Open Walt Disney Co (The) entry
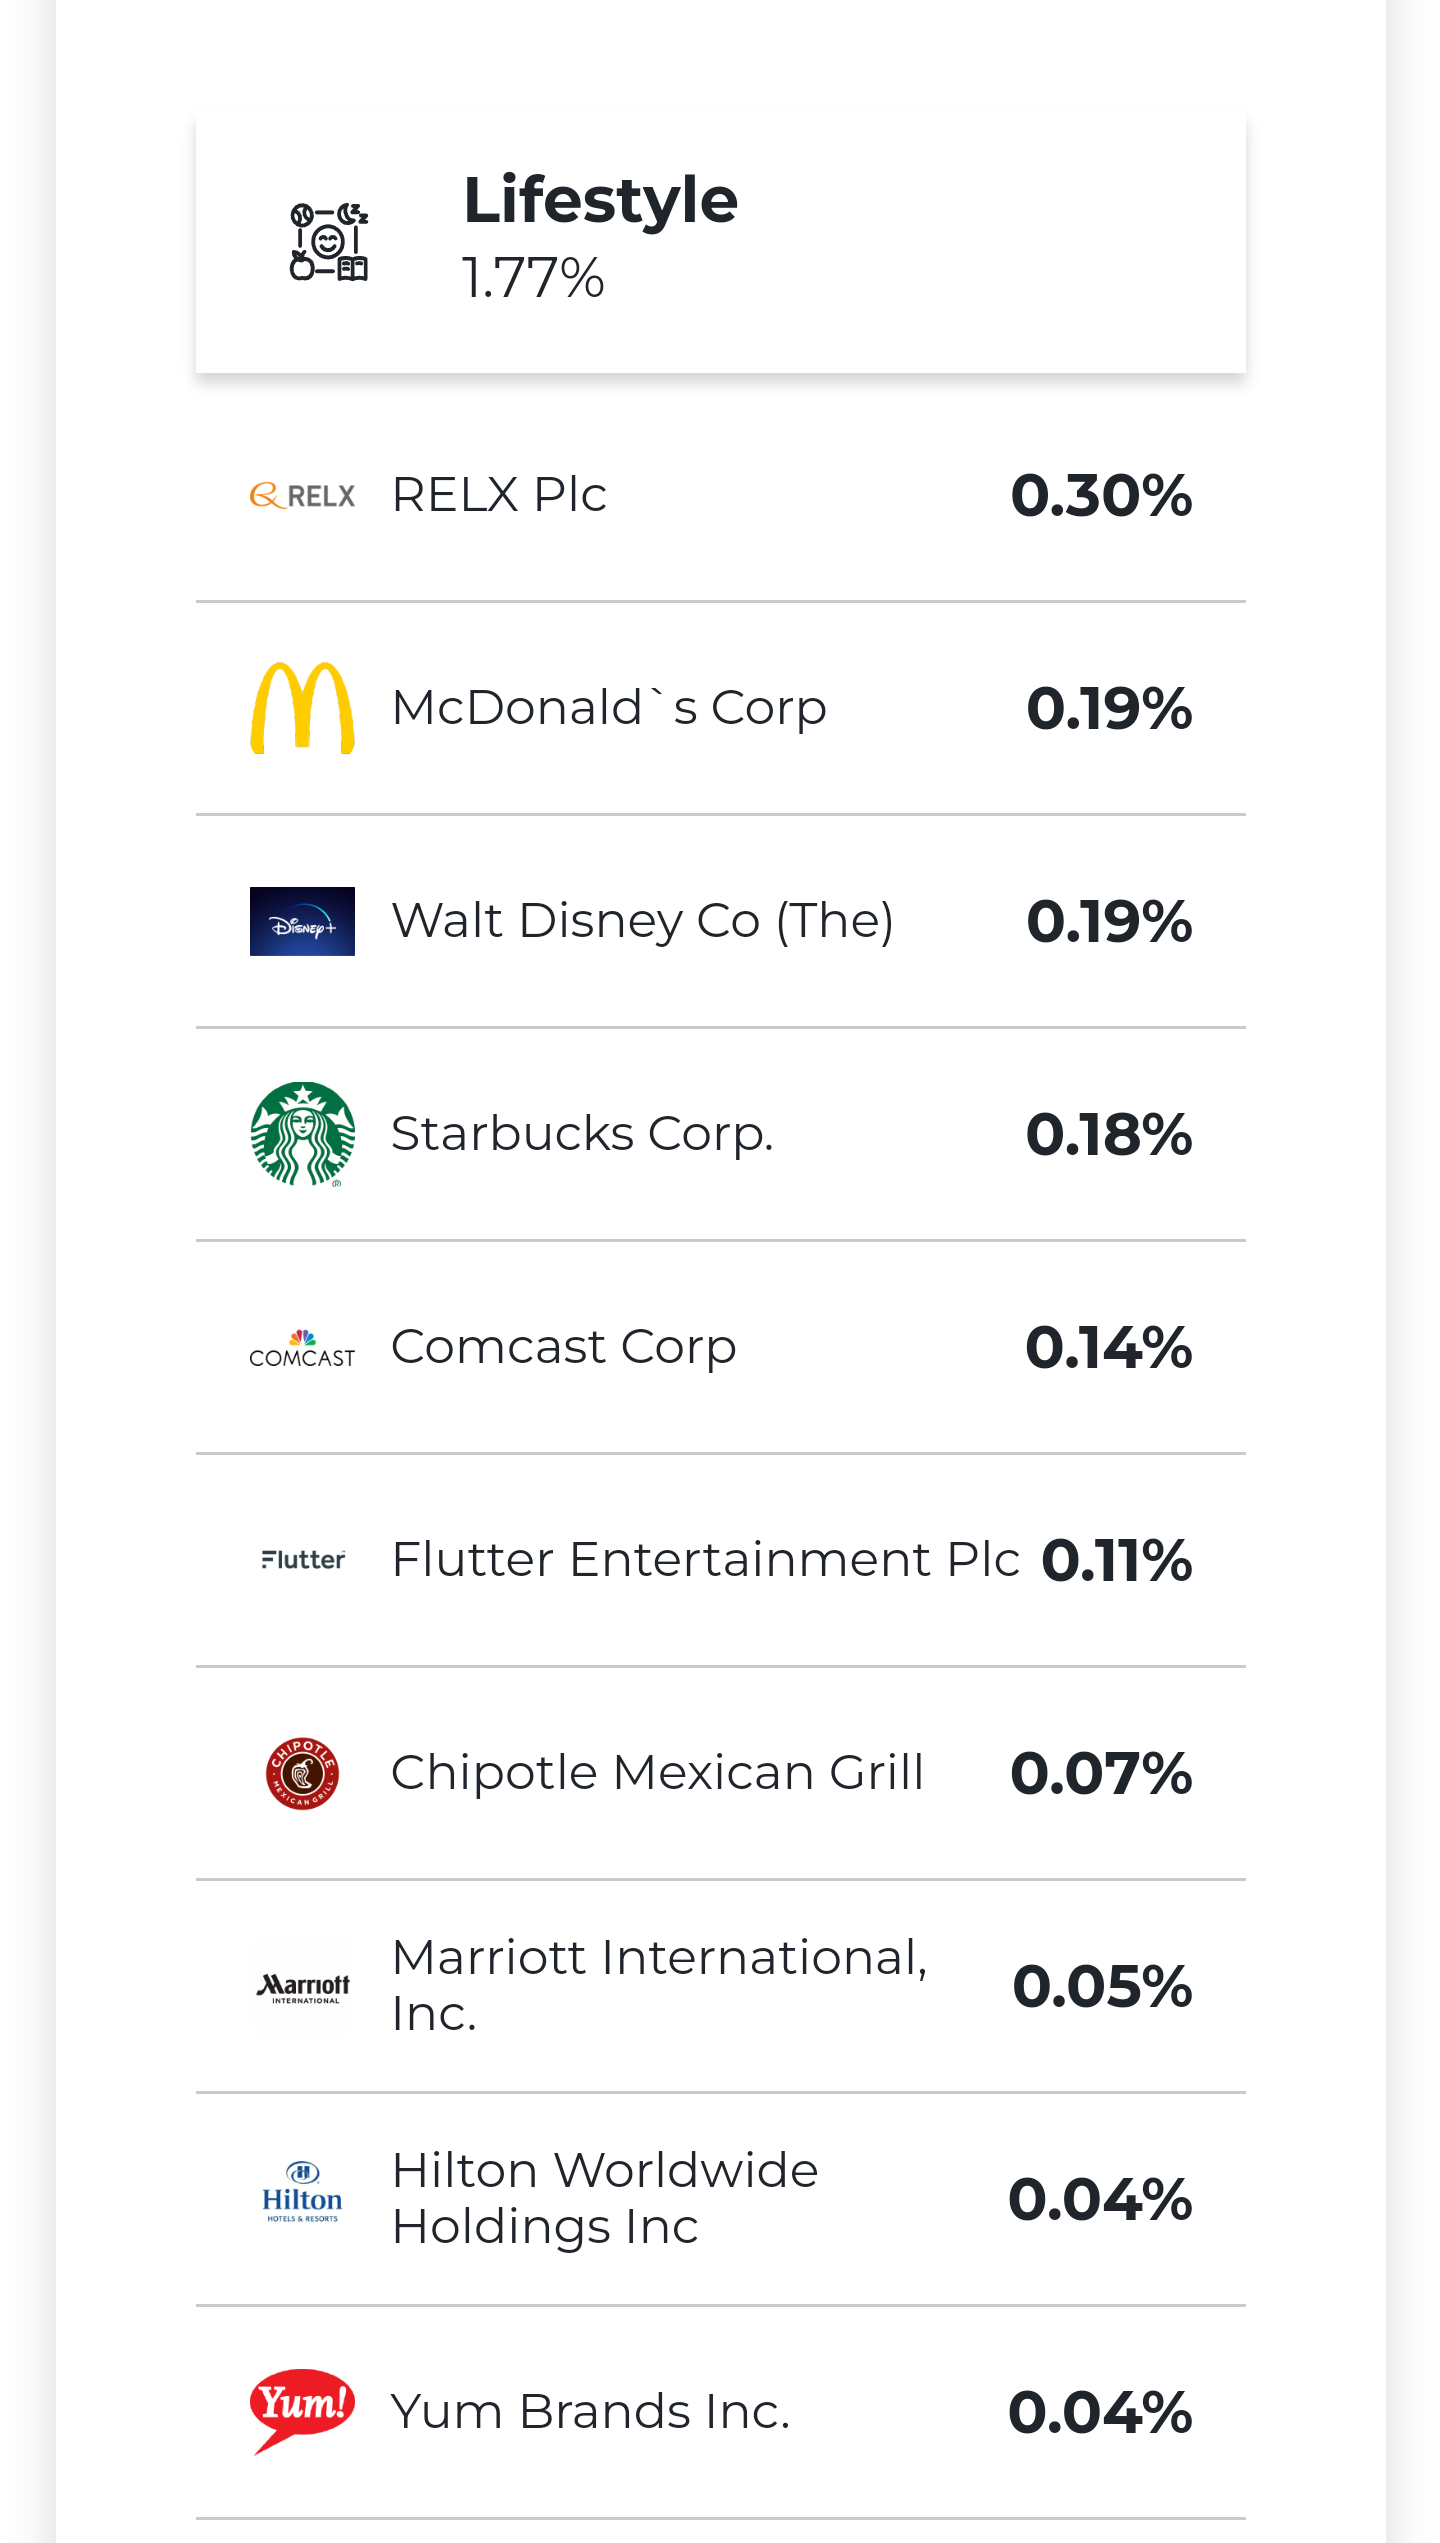This screenshot has width=1440, height=2543. (642, 921)
